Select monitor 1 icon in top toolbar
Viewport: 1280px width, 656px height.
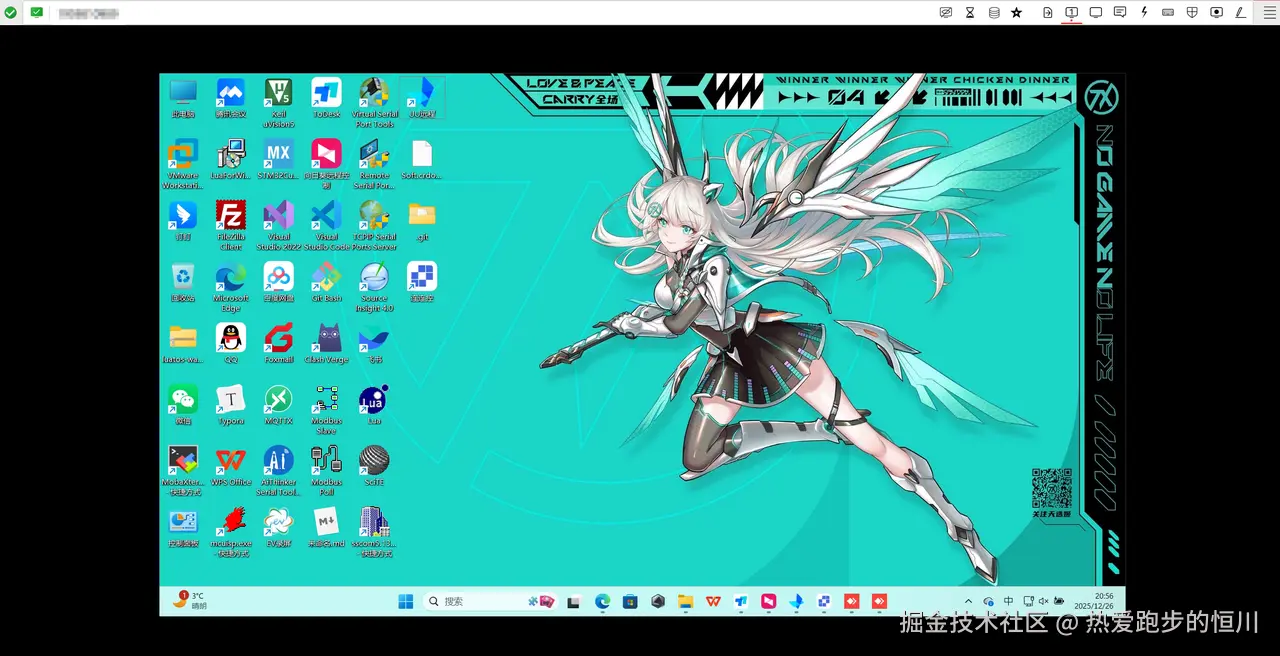click(x=1071, y=12)
